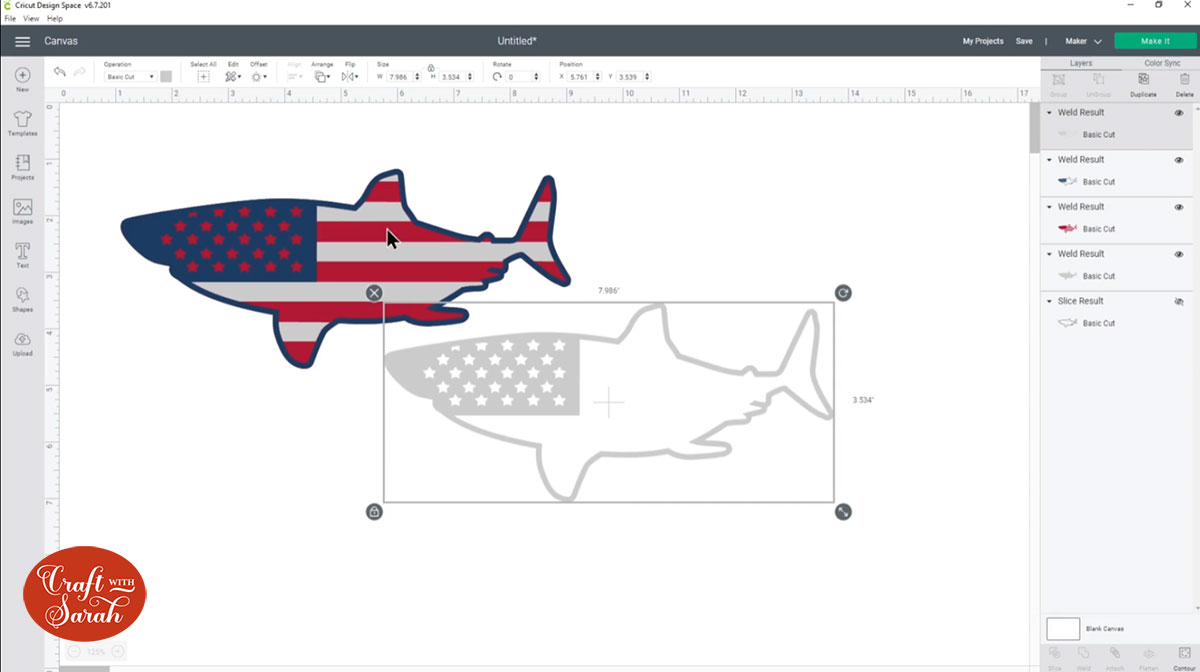This screenshot has height=672, width=1200.
Task: Rotate icon in the Rotate section
Action: point(498,77)
